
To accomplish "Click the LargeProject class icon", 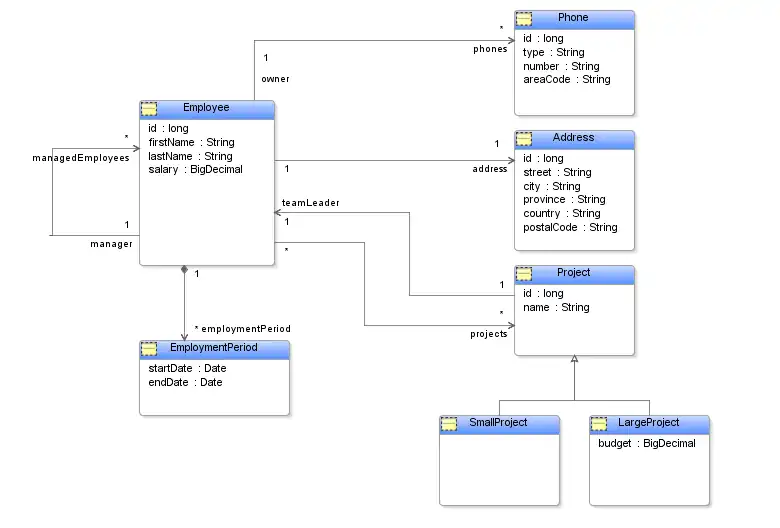I will (599, 424).
